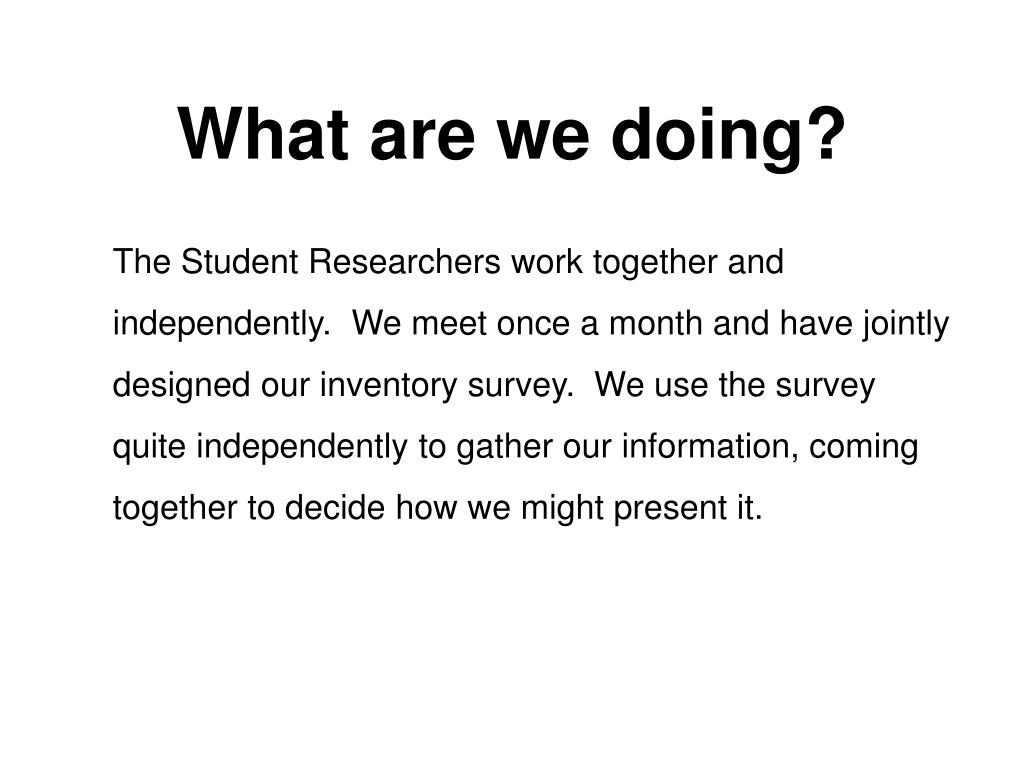Viewport: 1024px width, 768px height.
Task: Click the word 'information,' in the fourth line
Action: (710, 447)
